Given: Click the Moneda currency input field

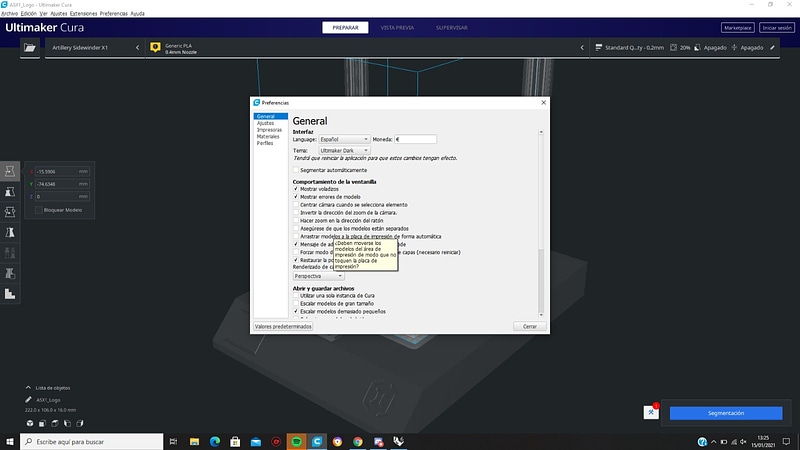Looking at the screenshot, I should point(415,139).
